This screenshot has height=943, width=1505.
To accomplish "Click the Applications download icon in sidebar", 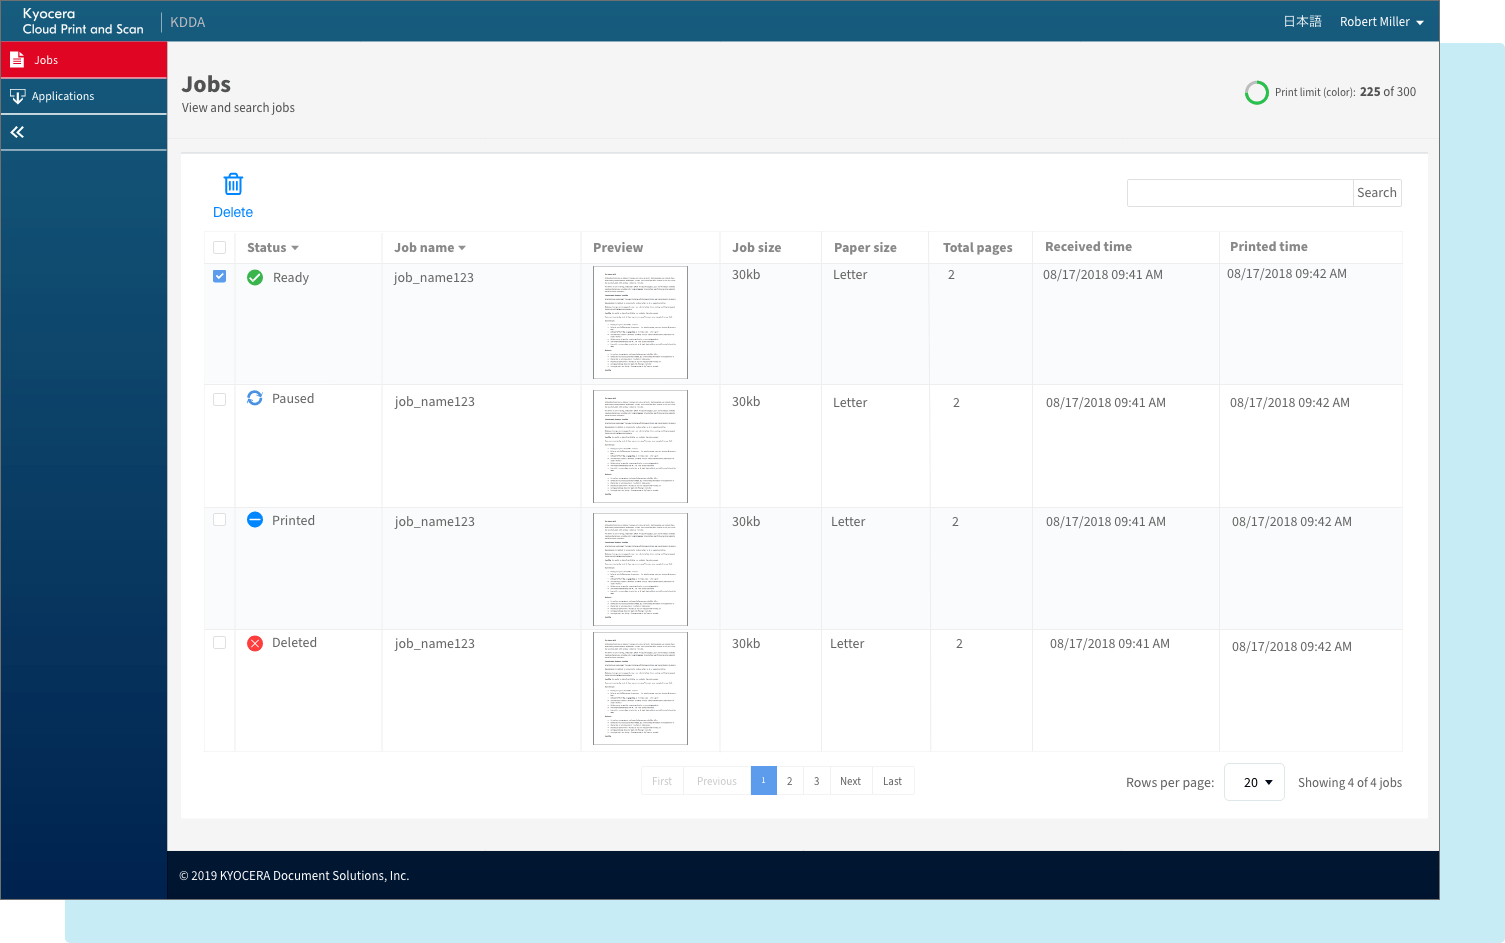I will pos(17,96).
